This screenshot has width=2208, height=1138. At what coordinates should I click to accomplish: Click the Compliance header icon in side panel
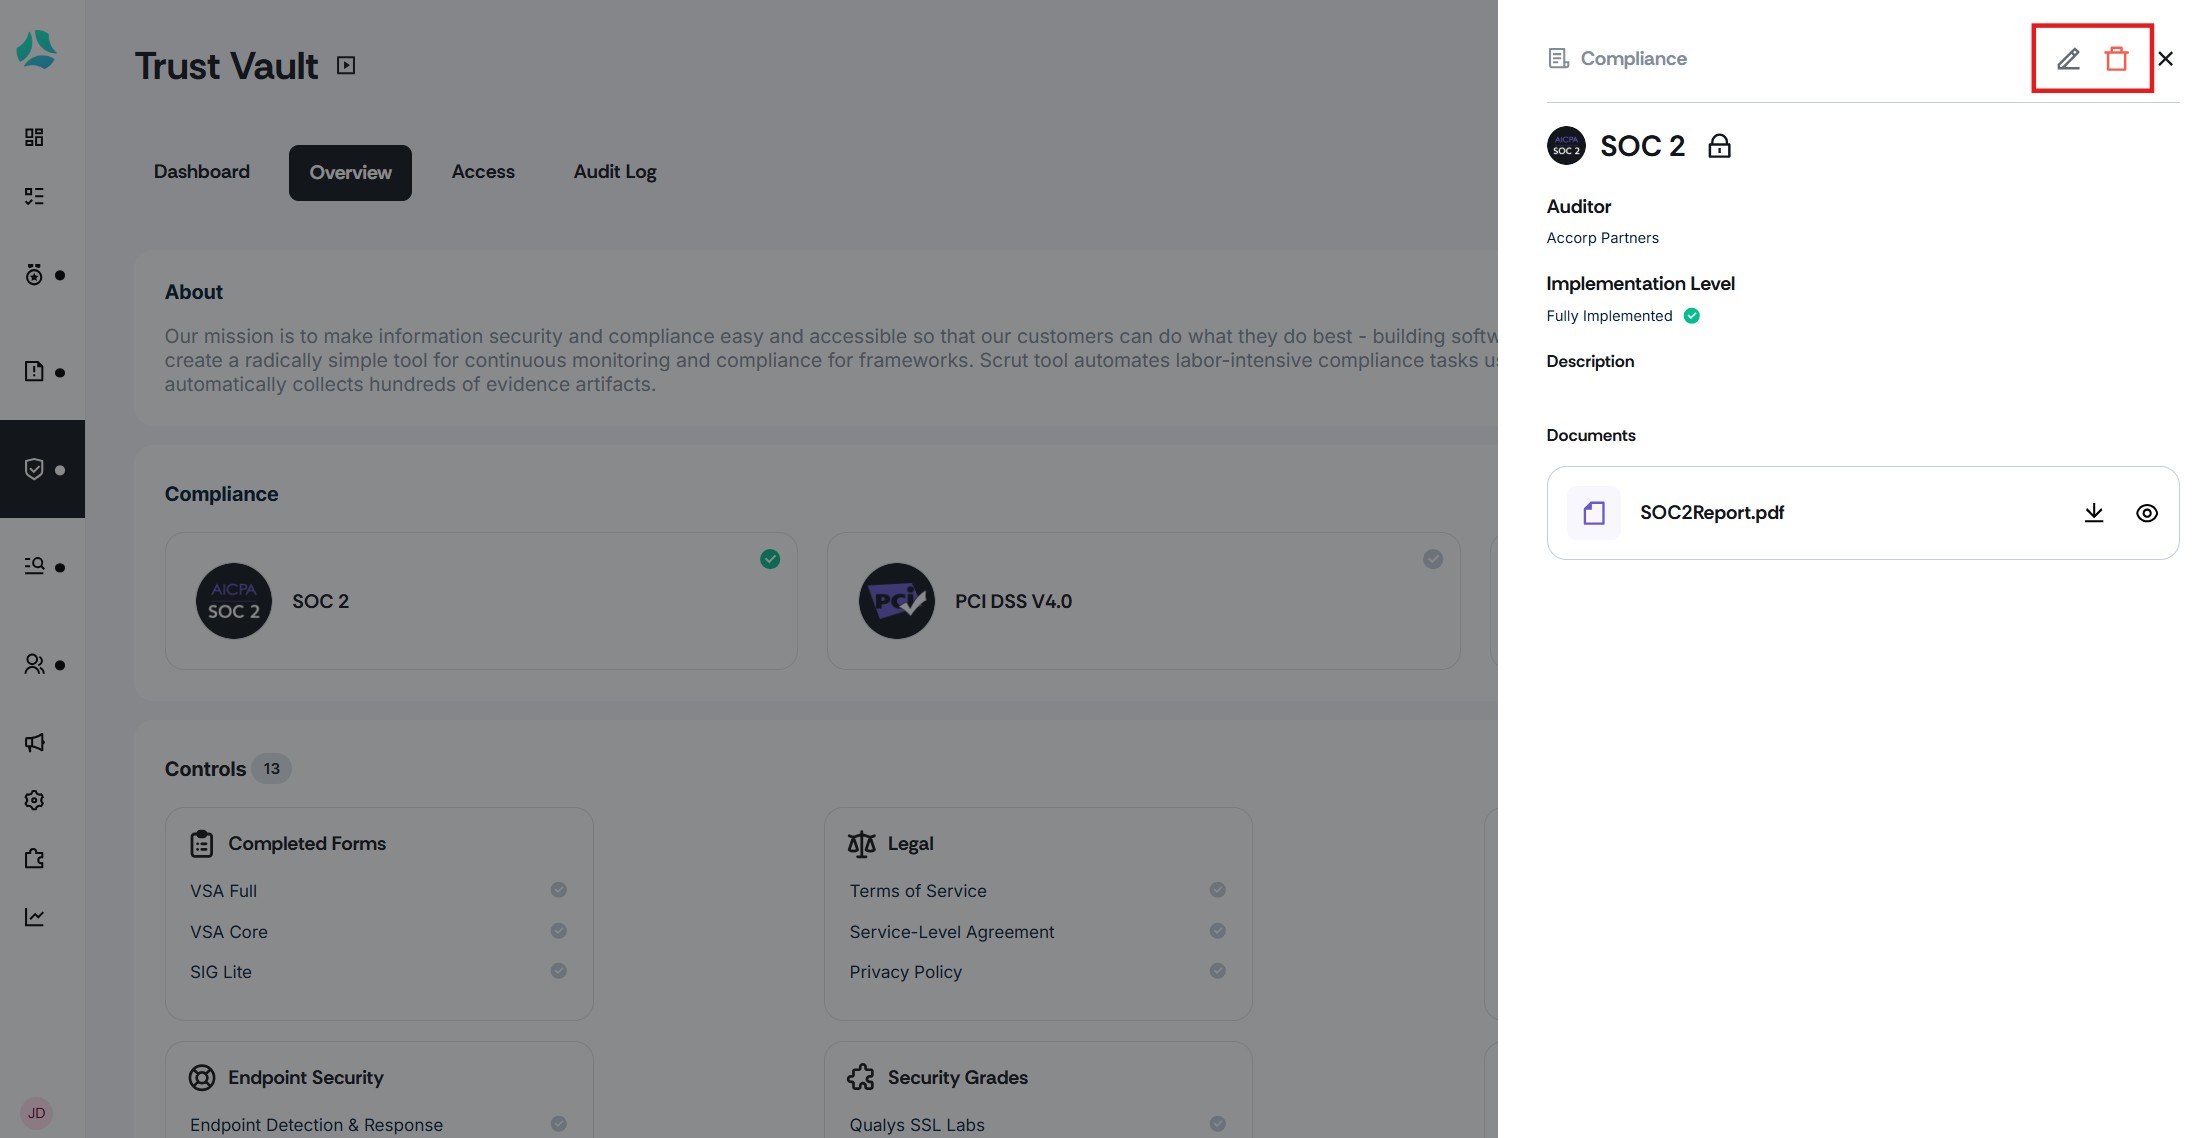coord(1558,59)
